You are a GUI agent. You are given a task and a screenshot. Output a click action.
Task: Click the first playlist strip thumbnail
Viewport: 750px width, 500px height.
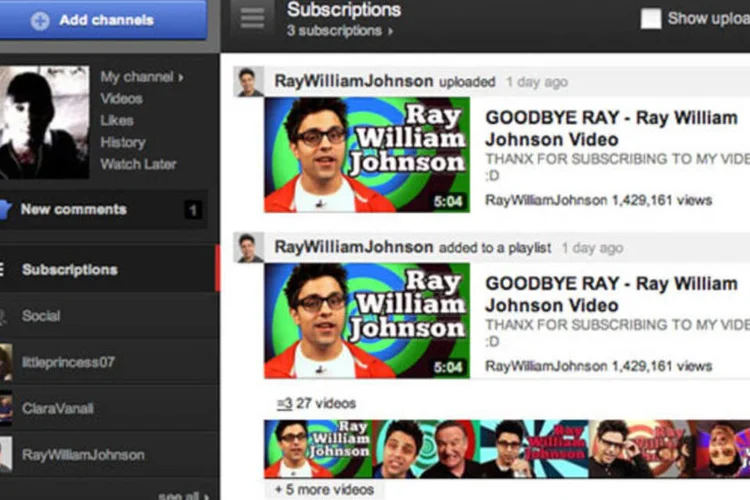point(318,449)
